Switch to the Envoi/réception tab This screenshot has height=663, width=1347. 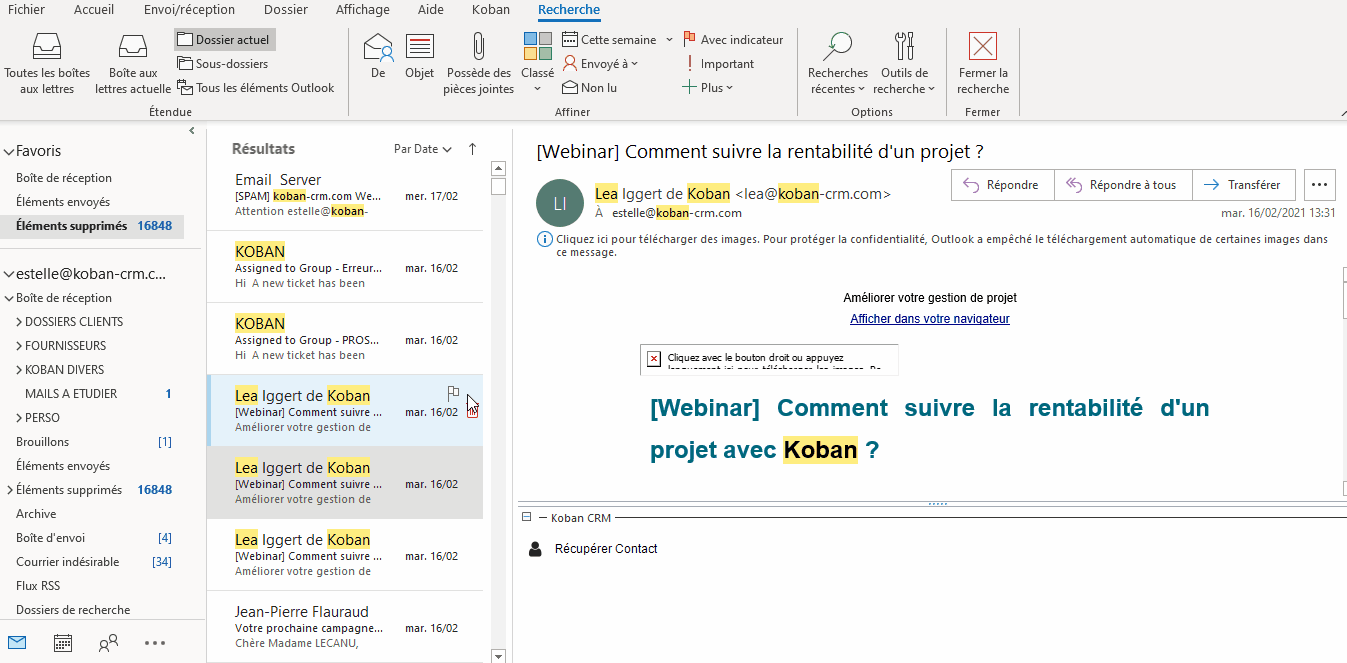coord(189,10)
